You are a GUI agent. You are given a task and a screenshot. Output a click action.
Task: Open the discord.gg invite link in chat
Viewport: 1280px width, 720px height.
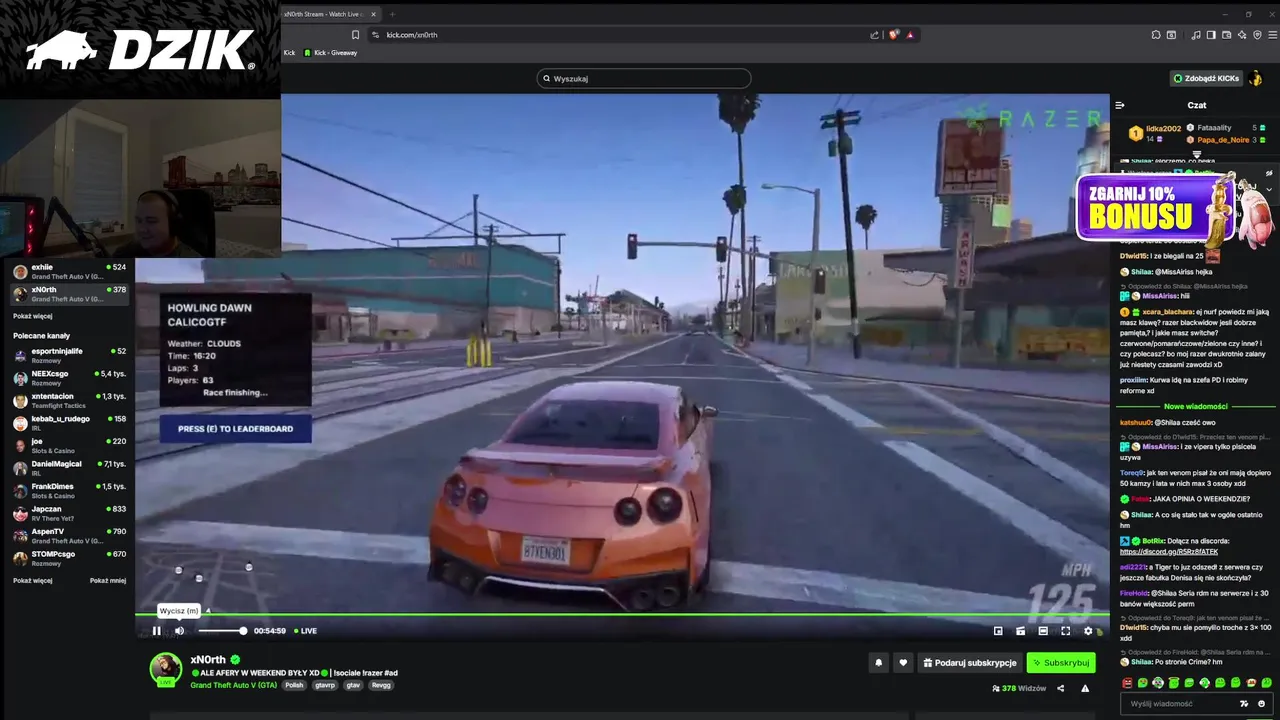click(1169, 551)
